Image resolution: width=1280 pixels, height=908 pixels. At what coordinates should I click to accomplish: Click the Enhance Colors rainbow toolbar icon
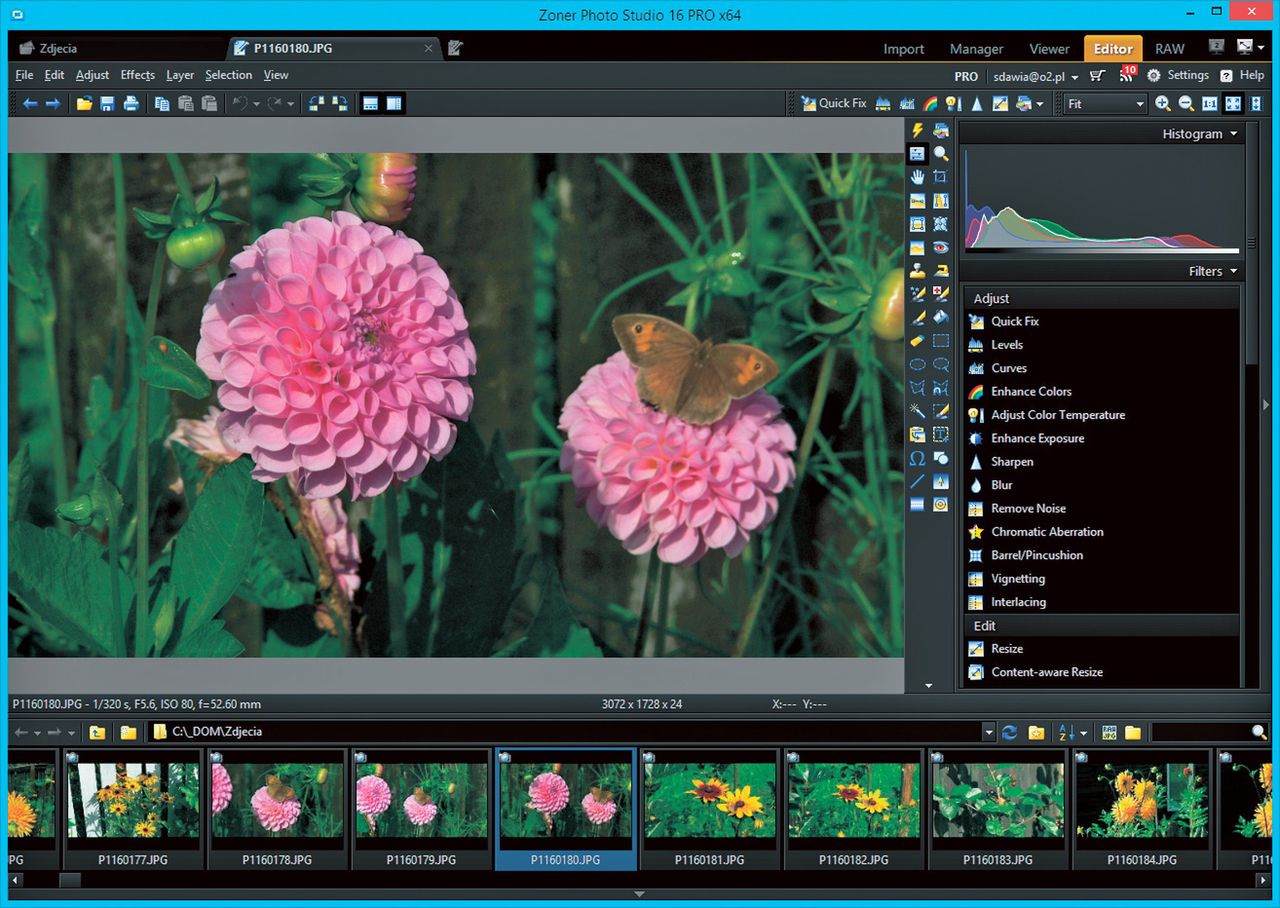tap(930, 103)
